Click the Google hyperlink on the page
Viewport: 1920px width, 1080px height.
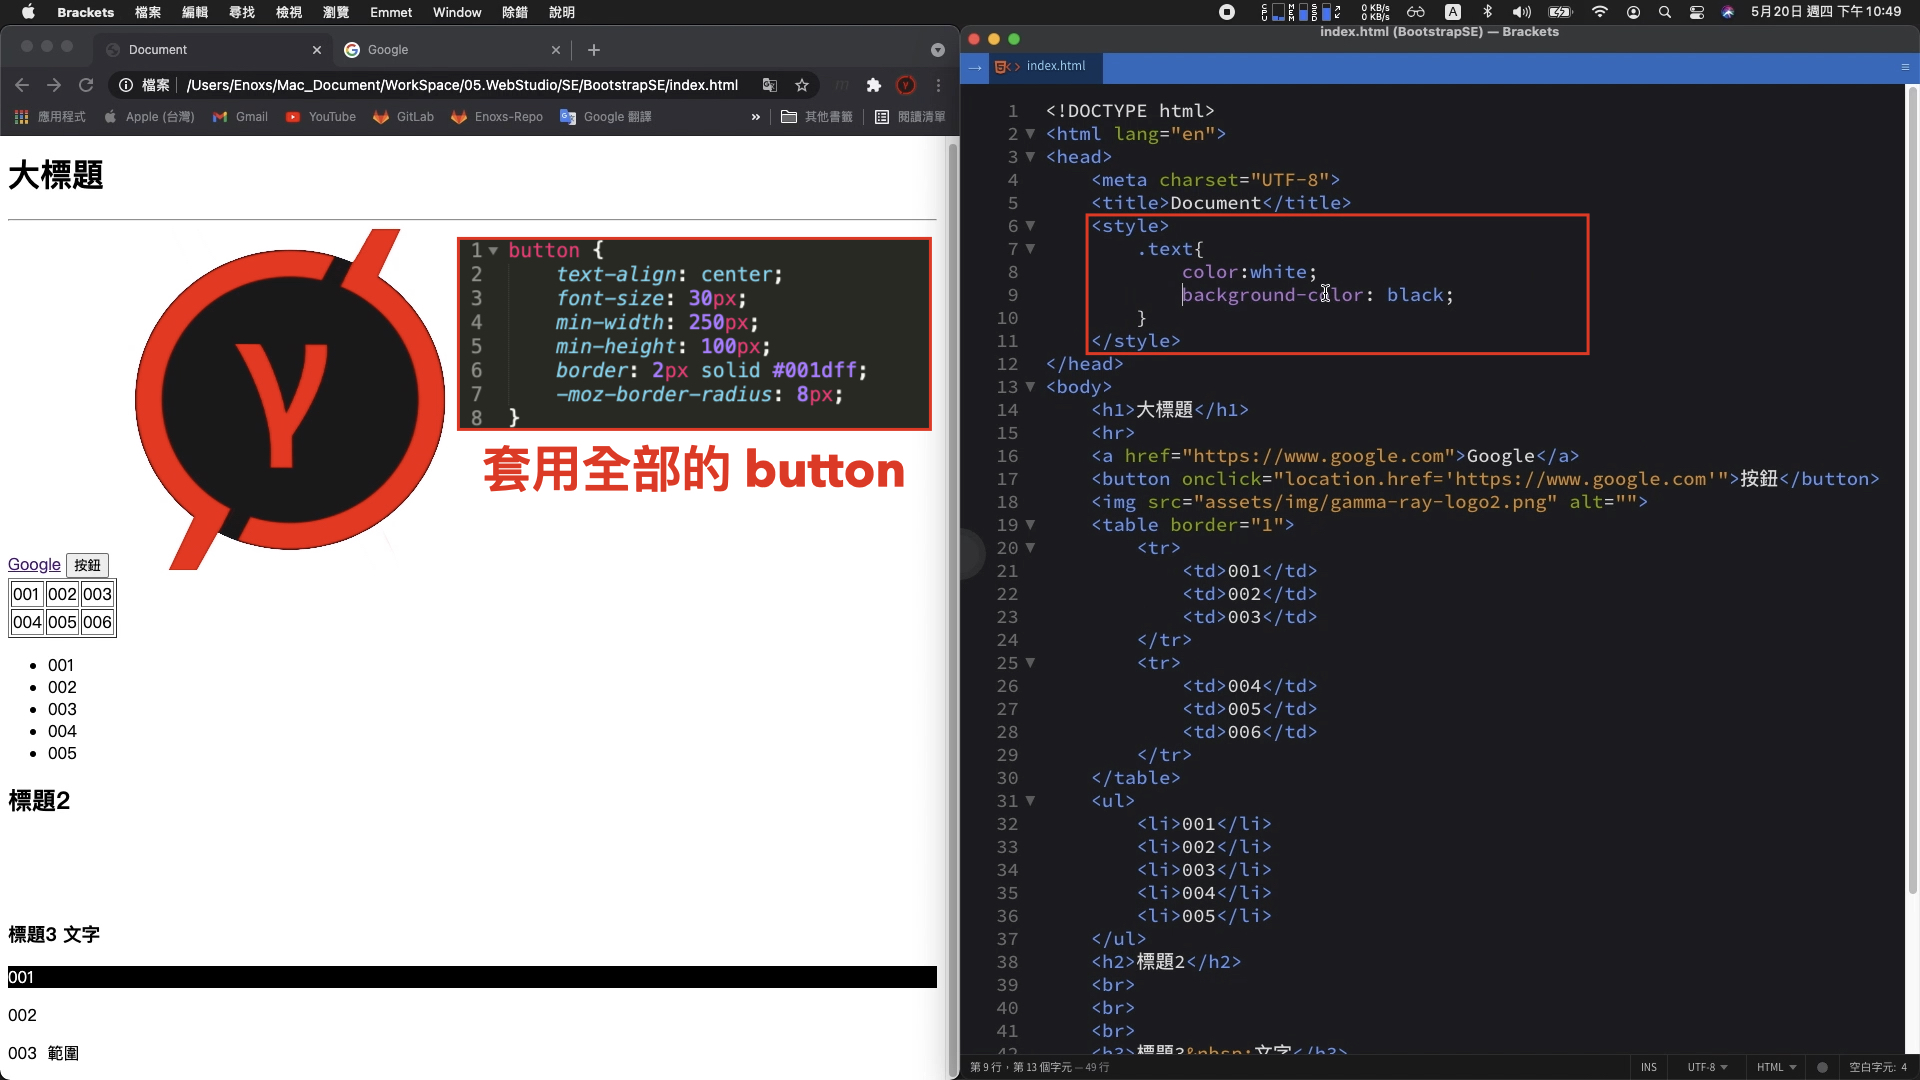pyautogui.click(x=34, y=565)
